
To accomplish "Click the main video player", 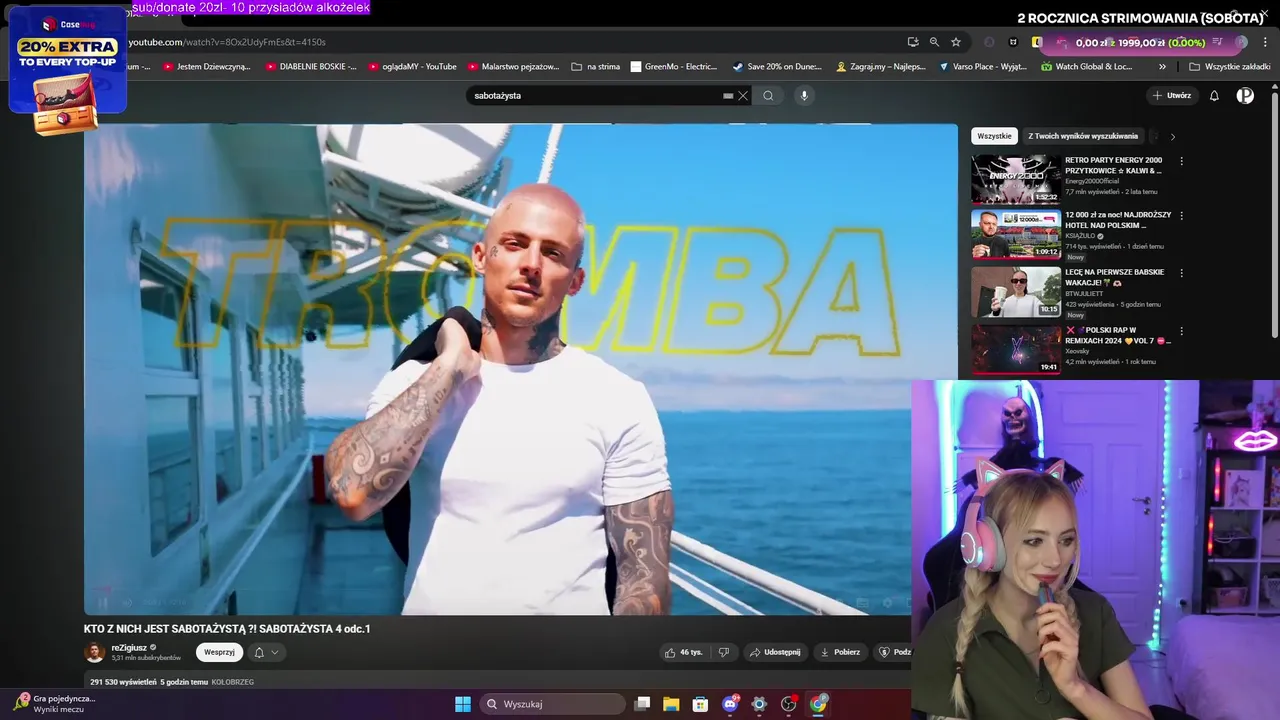I will [520, 369].
